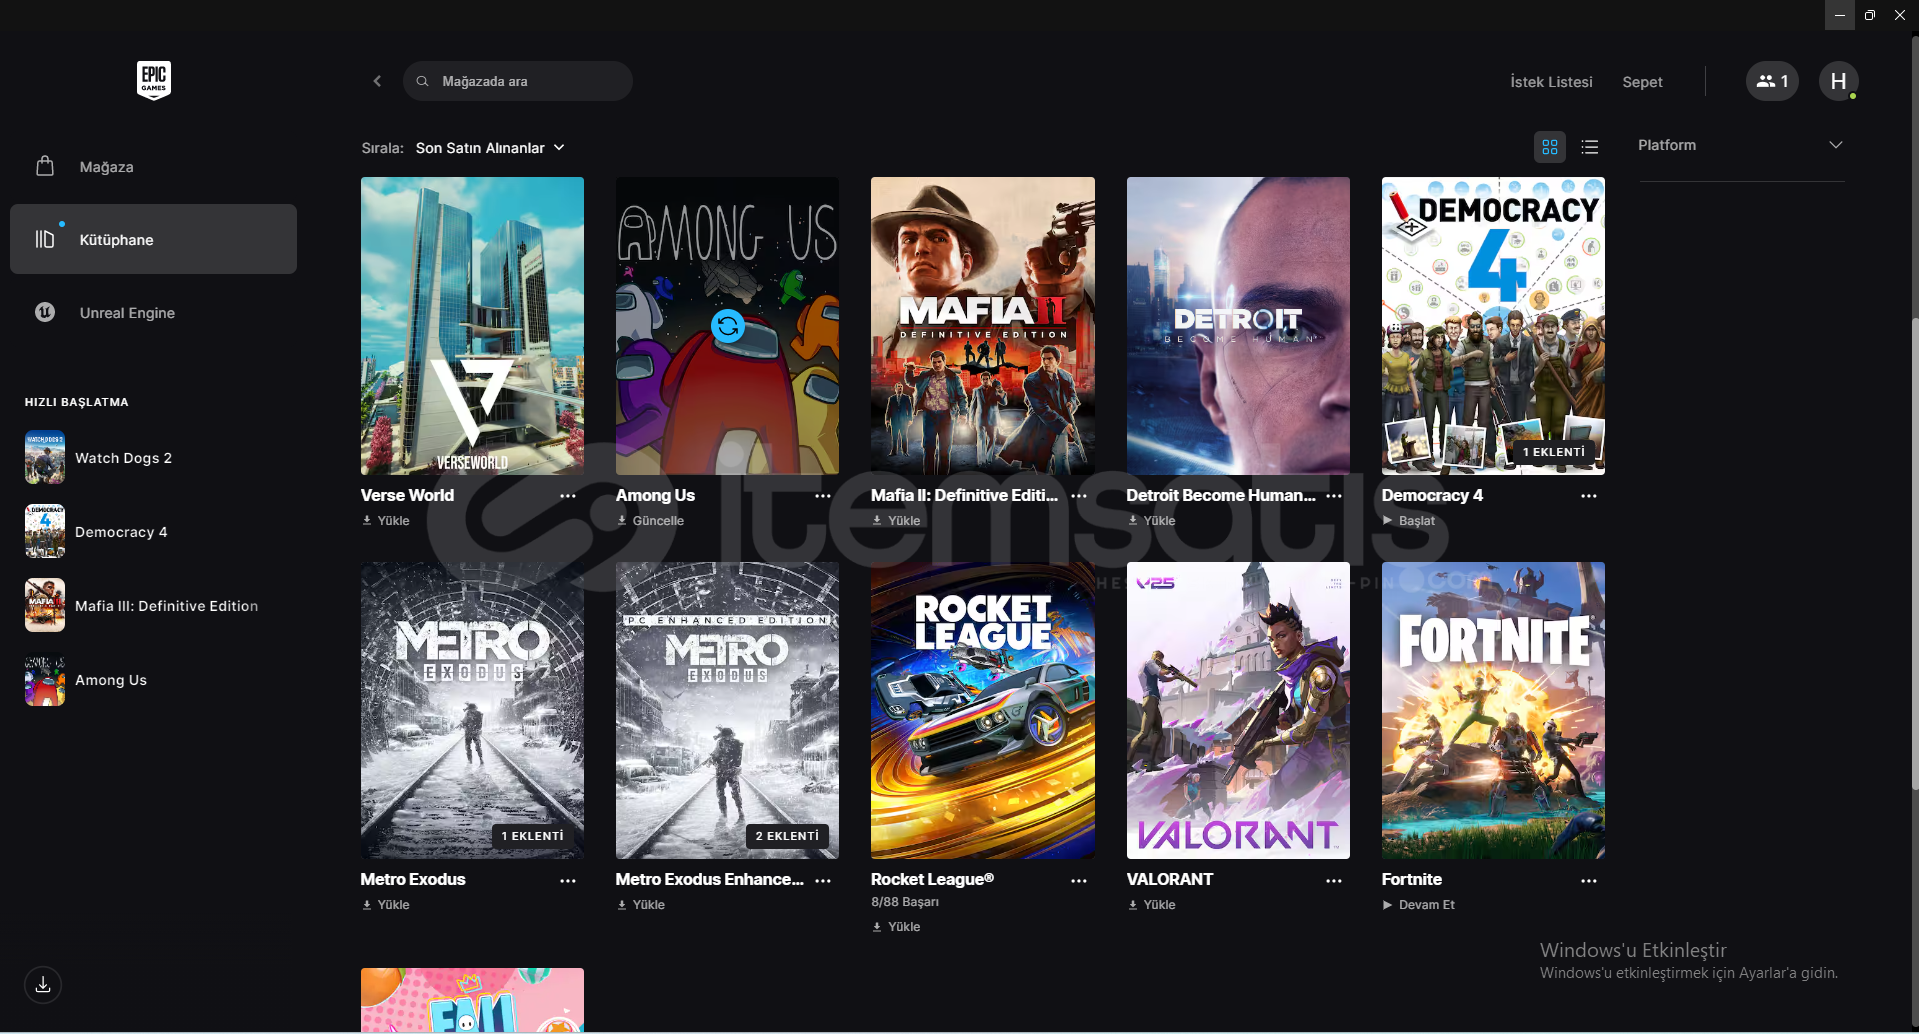This screenshot has height=1034, width=1919.
Task: Launch Democracy 4 from quick launch
Action: coord(96,531)
